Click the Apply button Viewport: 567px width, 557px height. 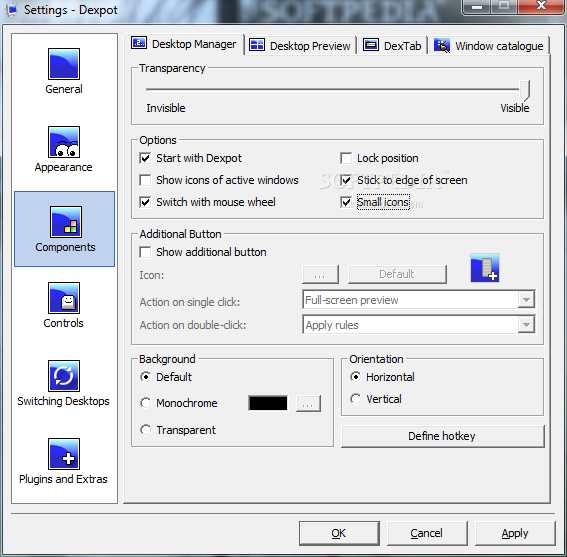point(515,533)
